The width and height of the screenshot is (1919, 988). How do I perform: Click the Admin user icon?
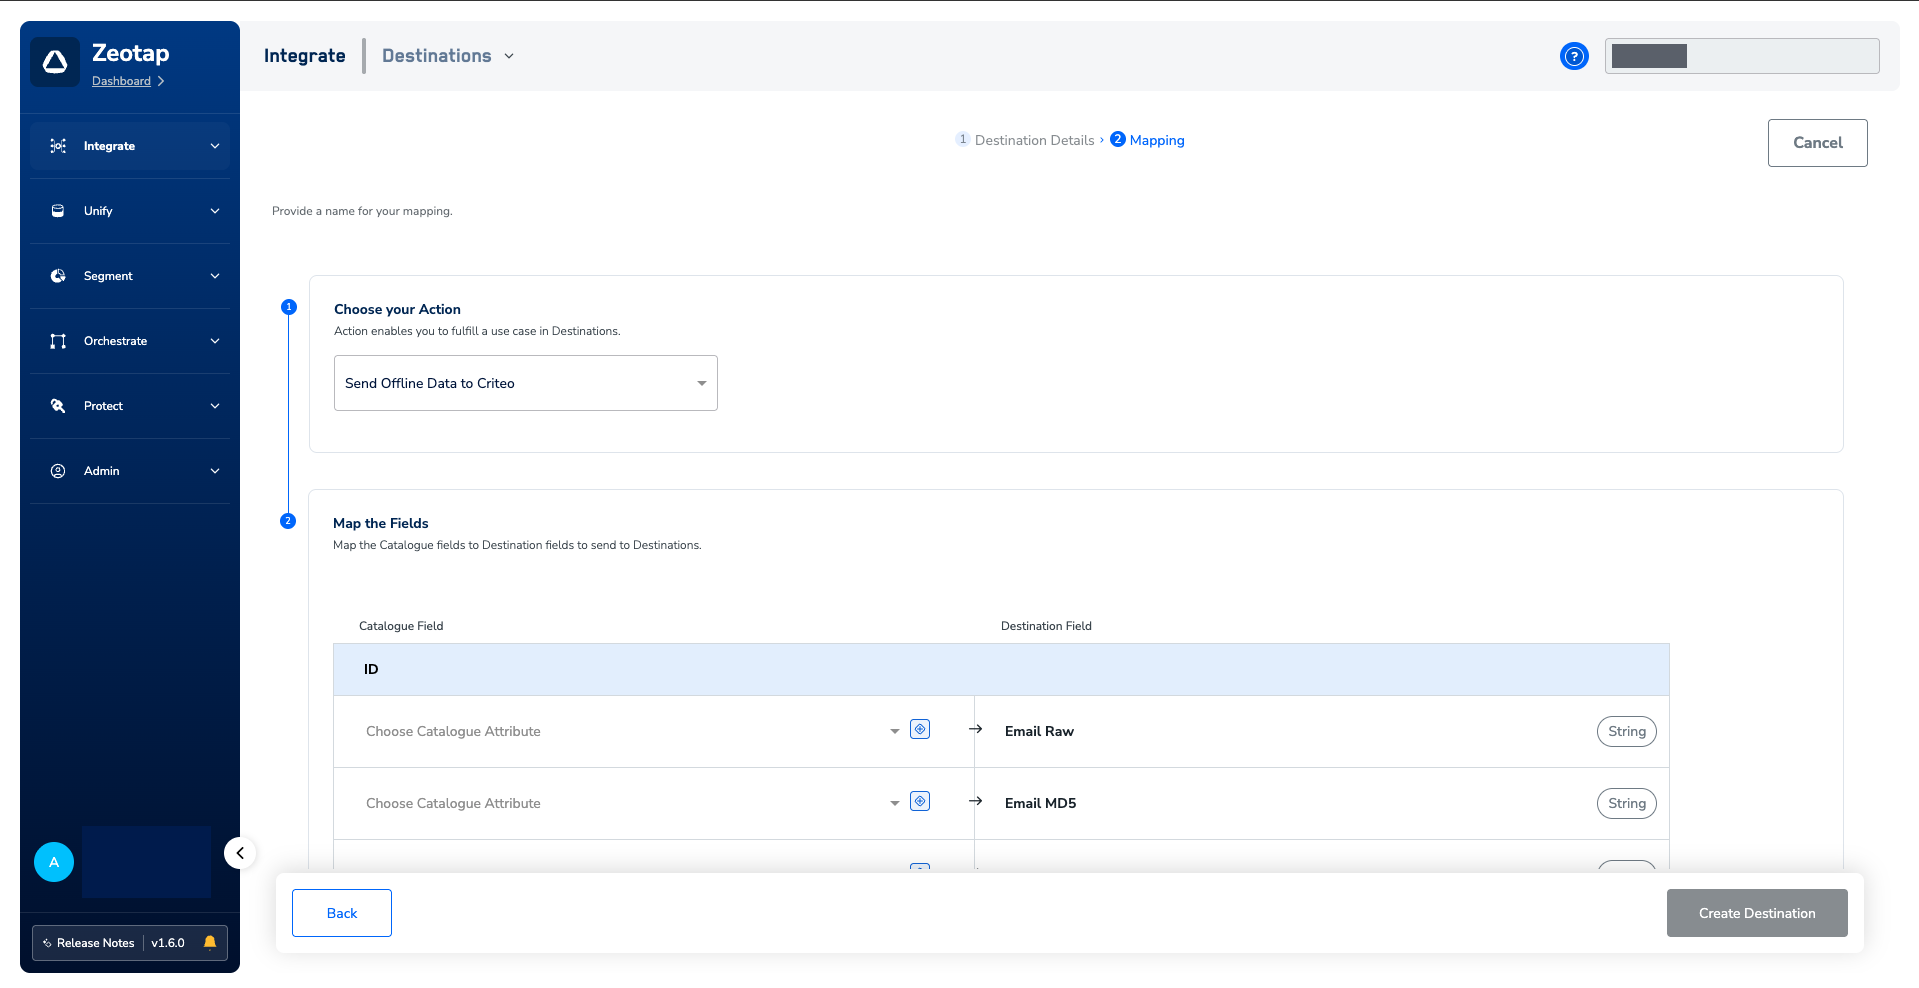coord(58,471)
